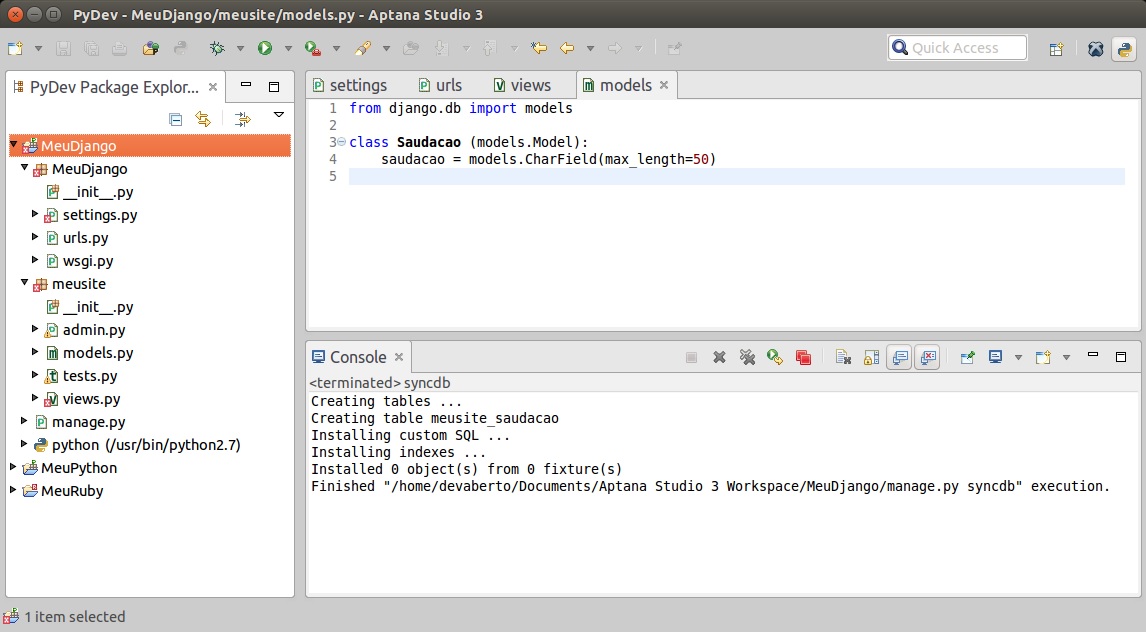Collapse the meusite package tree node
The image size is (1146, 632).
(25, 284)
